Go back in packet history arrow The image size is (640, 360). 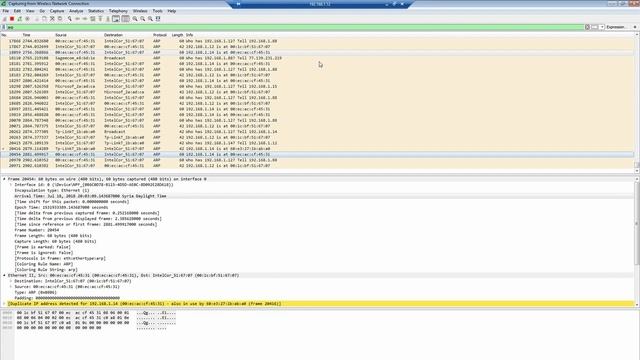(77, 19)
